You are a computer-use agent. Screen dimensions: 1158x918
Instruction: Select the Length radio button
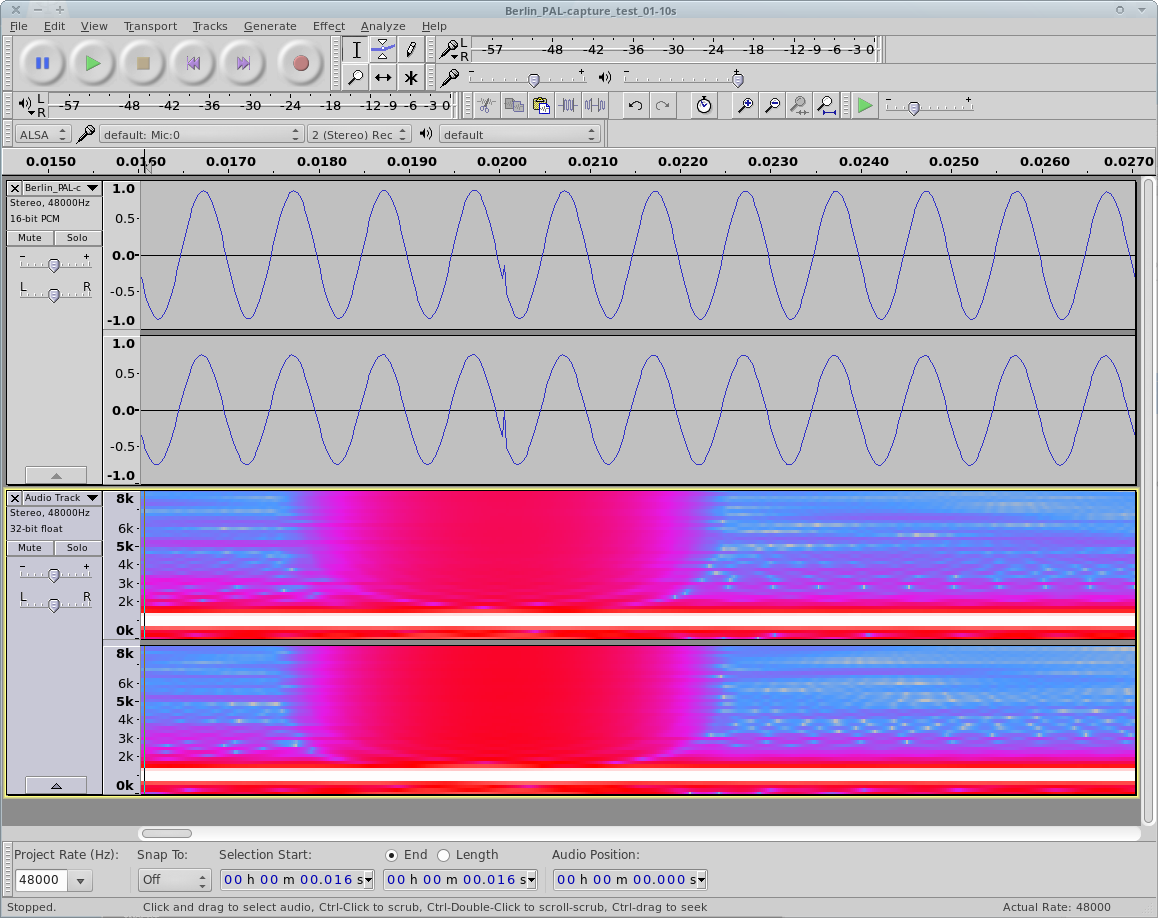pos(444,855)
